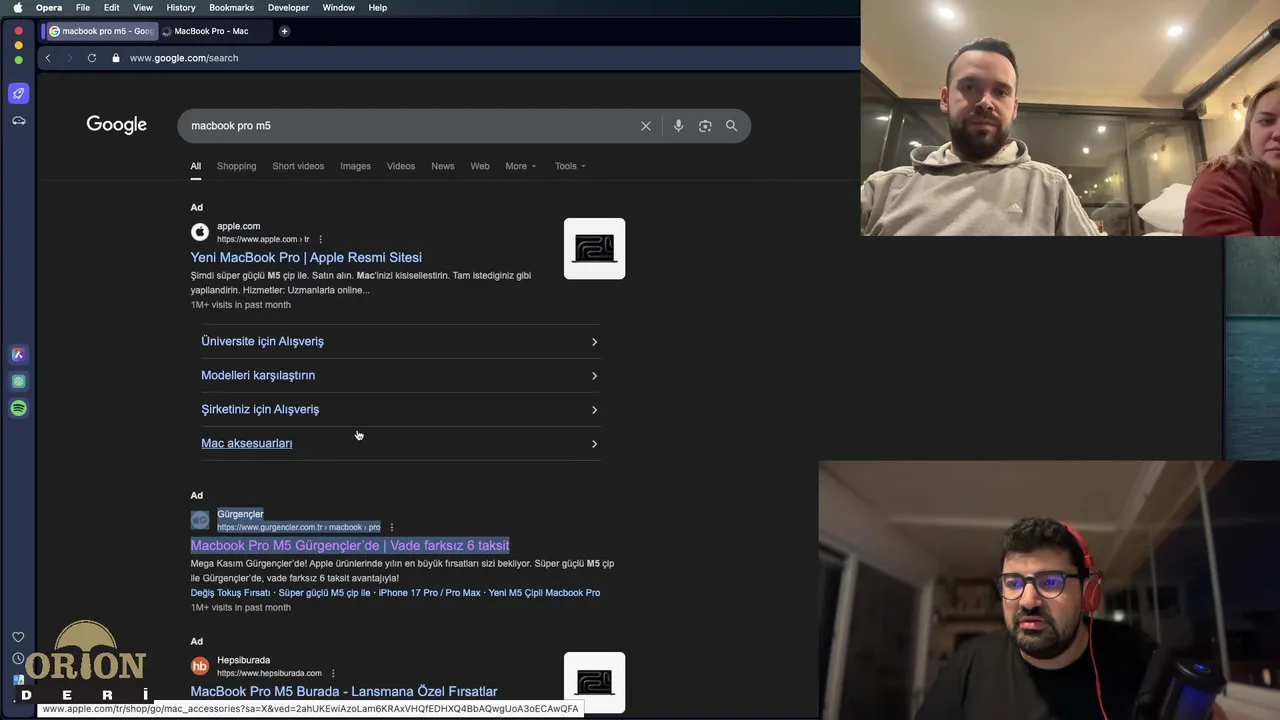Switch to the Videos results tab
The width and height of the screenshot is (1280, 720).
(401, 166)
